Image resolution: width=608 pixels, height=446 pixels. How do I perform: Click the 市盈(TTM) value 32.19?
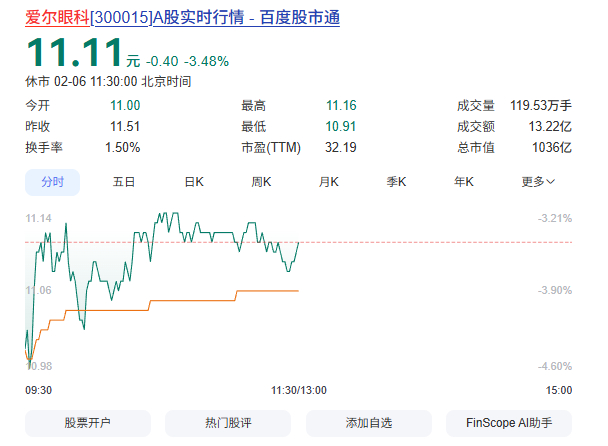point(340,147)
